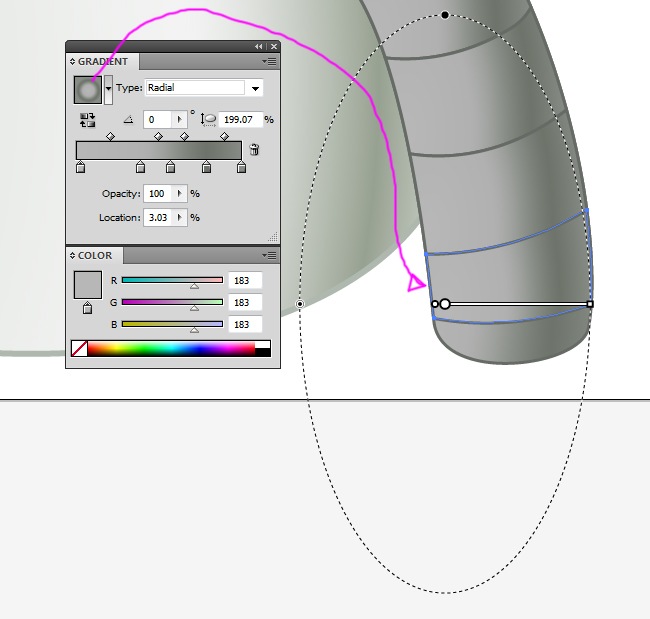Select the first gradient color stop
Screen dimensions: 650x619
point(80,167)
